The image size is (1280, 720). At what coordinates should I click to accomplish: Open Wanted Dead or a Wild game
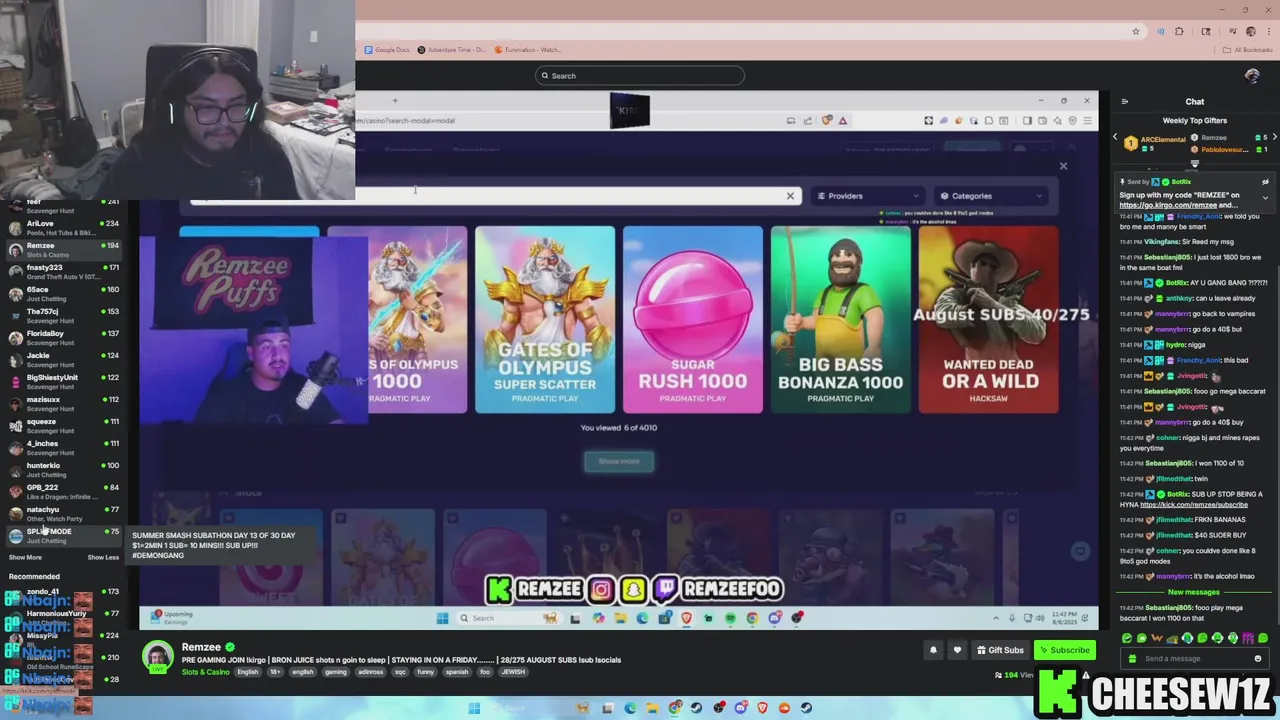[988, 319]
